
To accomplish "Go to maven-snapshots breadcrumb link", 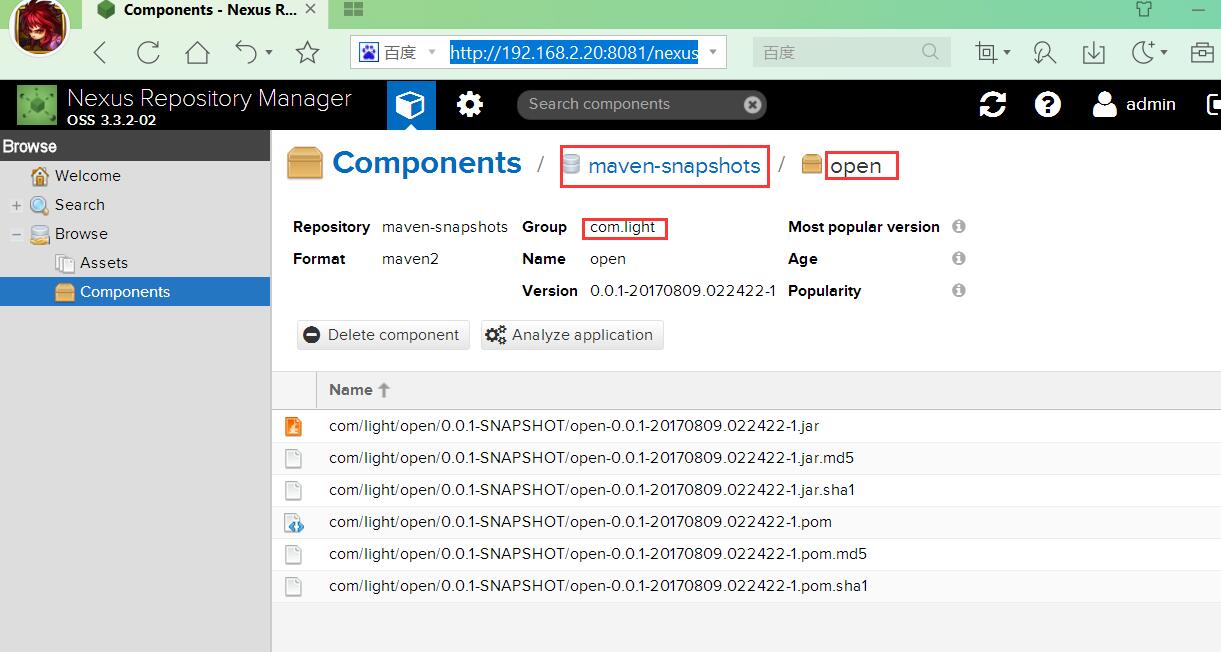I will click(x=674, y=166).
